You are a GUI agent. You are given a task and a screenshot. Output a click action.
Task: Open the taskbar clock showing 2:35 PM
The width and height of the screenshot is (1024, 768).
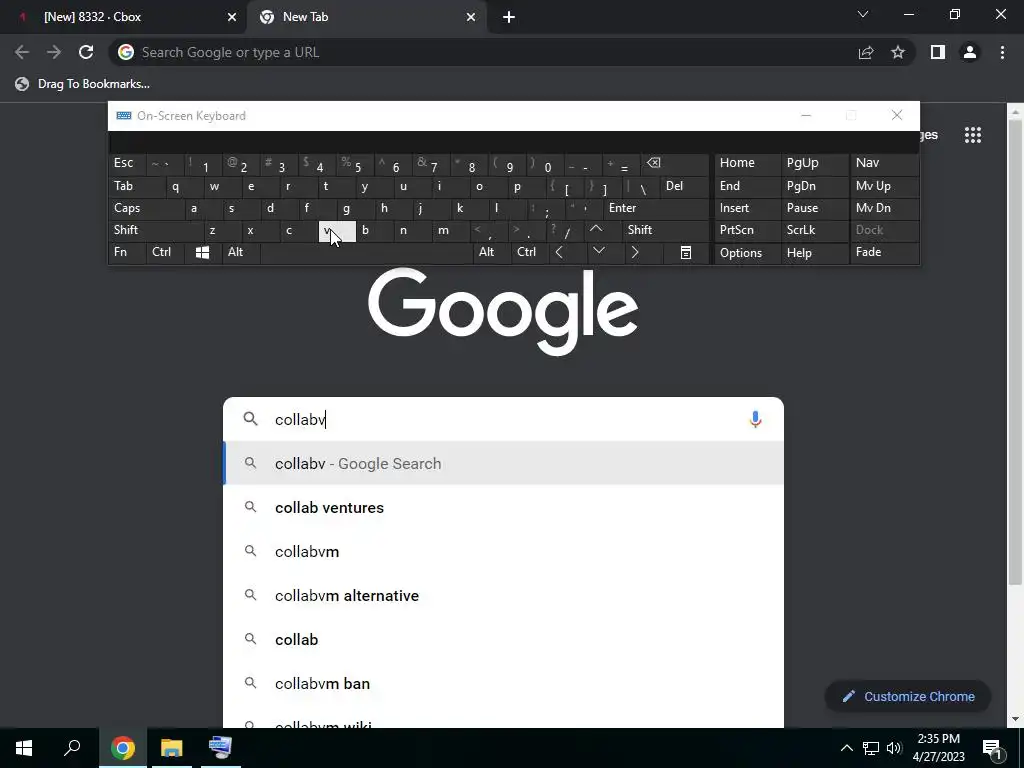pos(938,748)
